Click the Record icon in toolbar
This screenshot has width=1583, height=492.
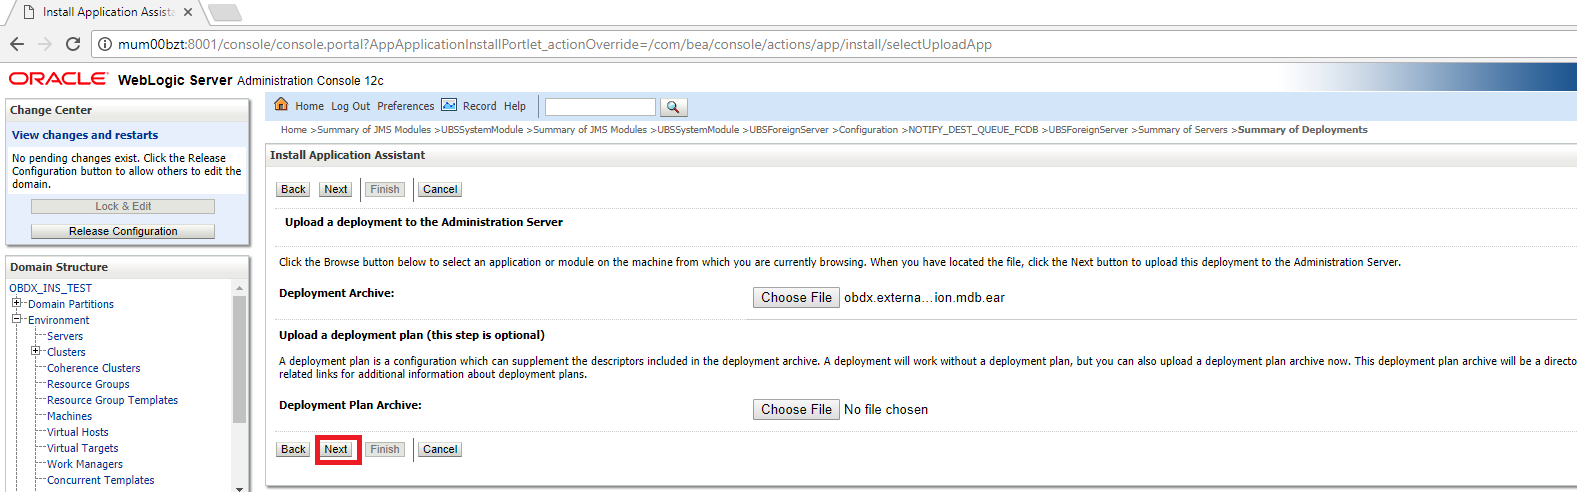click(449, 105)
